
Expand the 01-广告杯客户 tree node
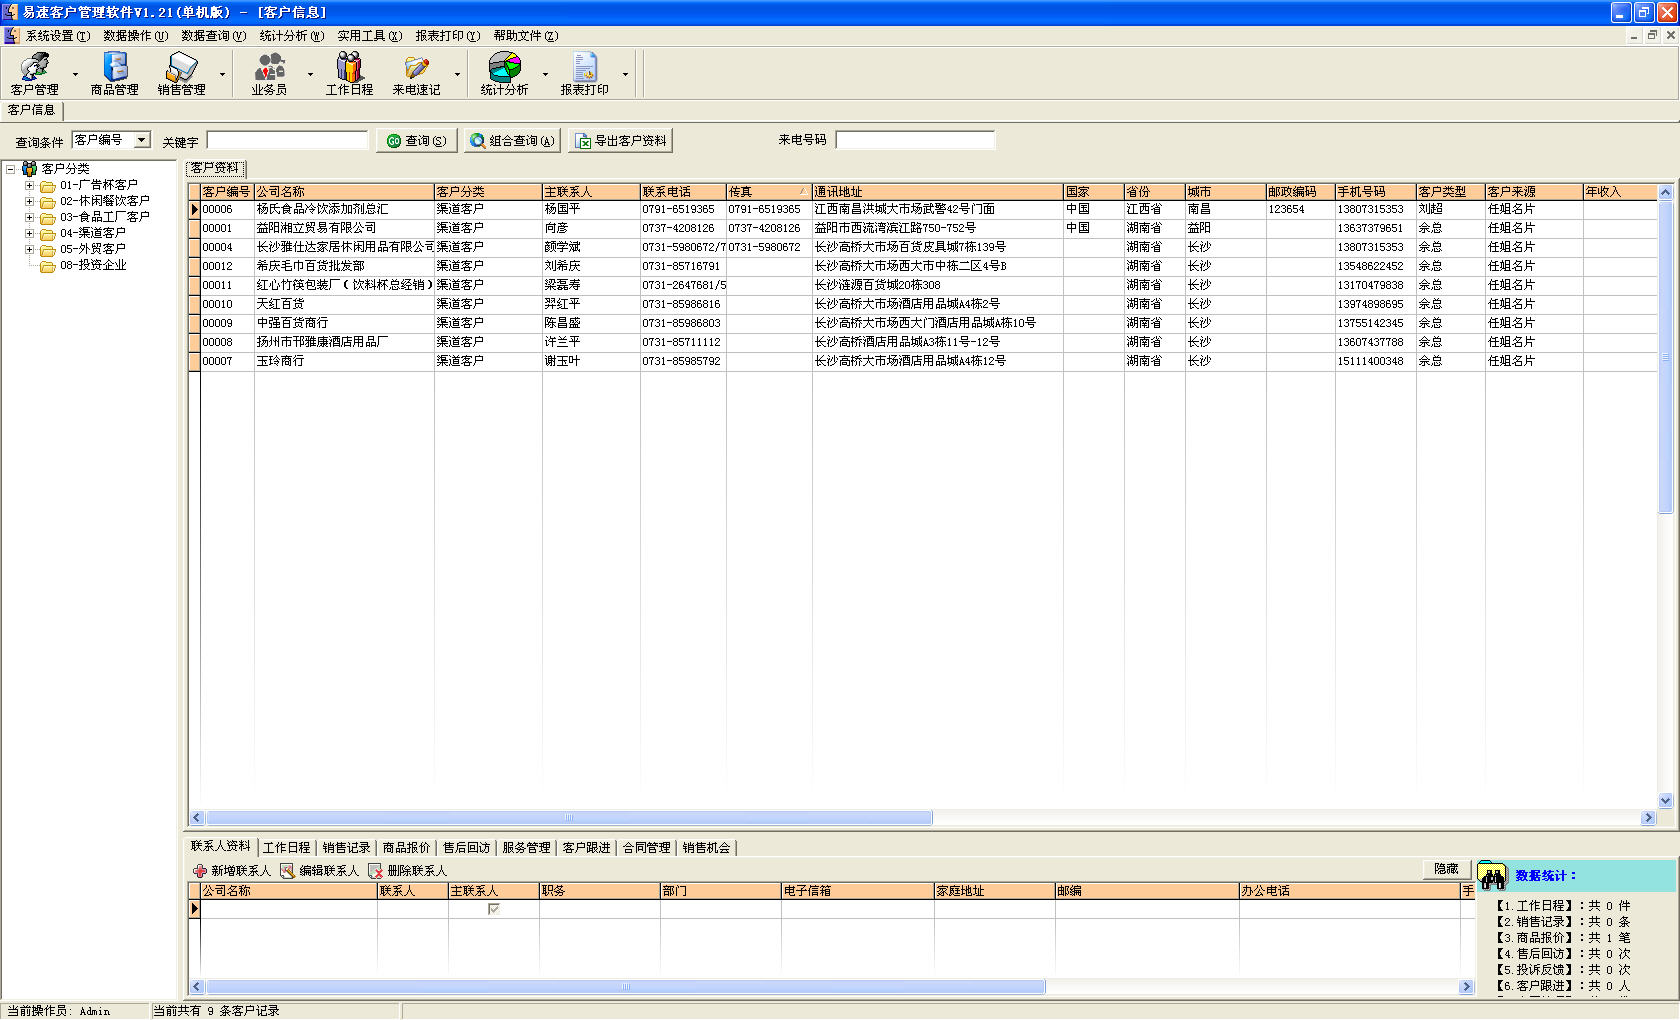point(29,185)
